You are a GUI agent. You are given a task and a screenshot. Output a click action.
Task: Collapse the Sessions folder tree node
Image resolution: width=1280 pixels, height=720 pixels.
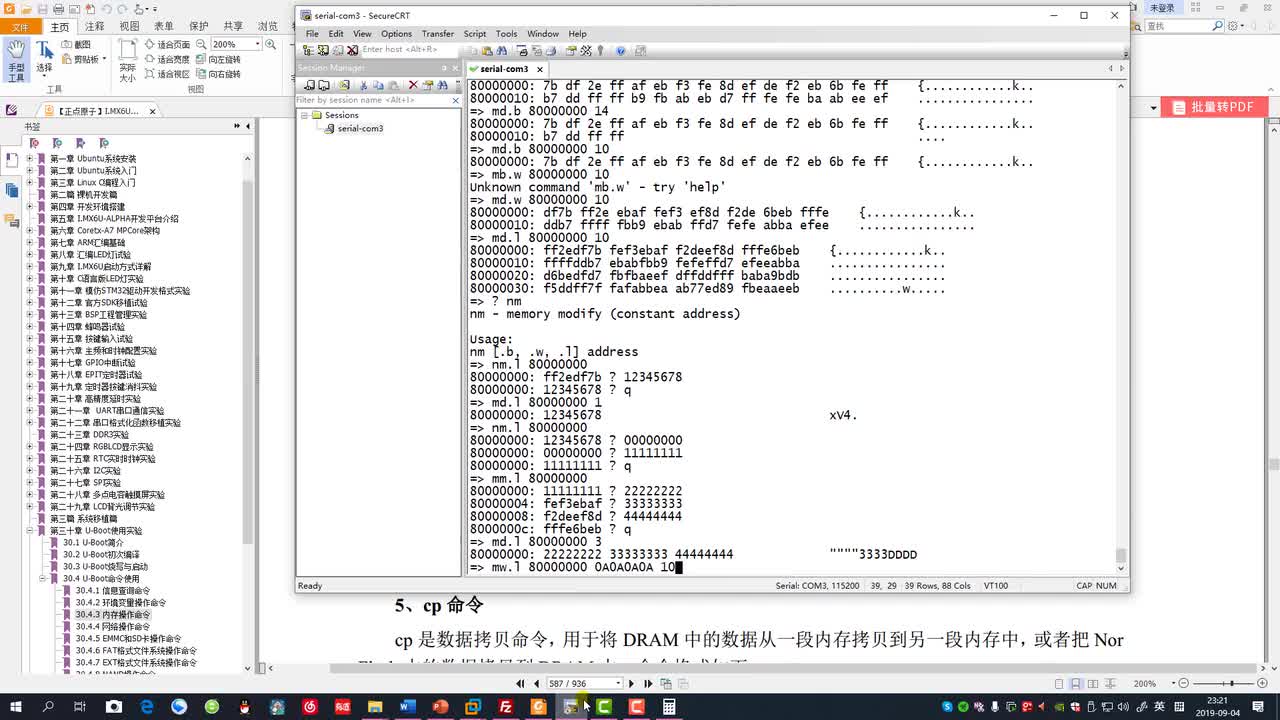click(305, 116)
